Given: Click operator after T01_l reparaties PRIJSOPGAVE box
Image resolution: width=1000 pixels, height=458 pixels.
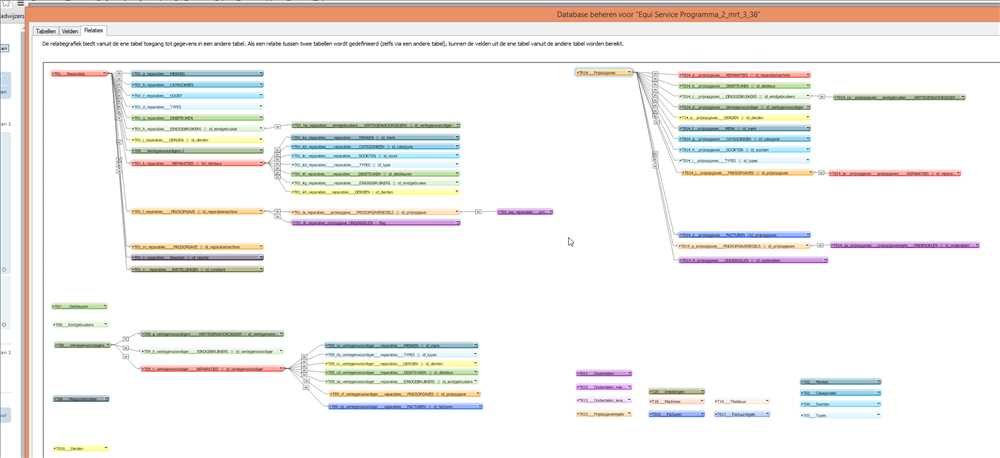Looking at the screenshot, I should point(277,211).
